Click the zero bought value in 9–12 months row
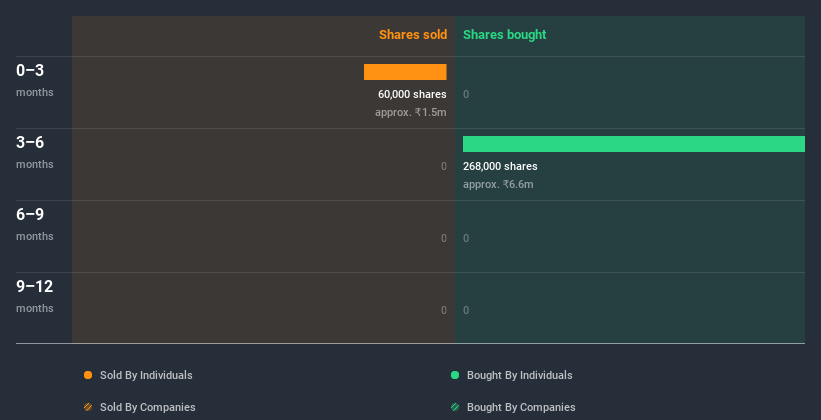The image size is (821, 420). point(466,311)
